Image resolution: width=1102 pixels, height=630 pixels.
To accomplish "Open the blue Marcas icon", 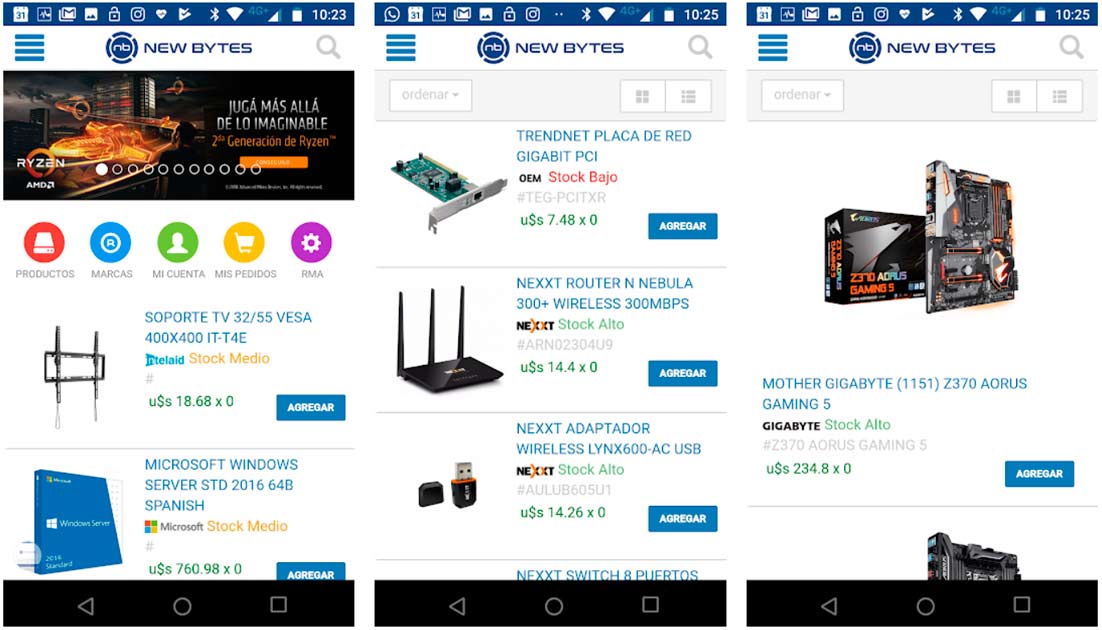I will [x=111, y=243].
